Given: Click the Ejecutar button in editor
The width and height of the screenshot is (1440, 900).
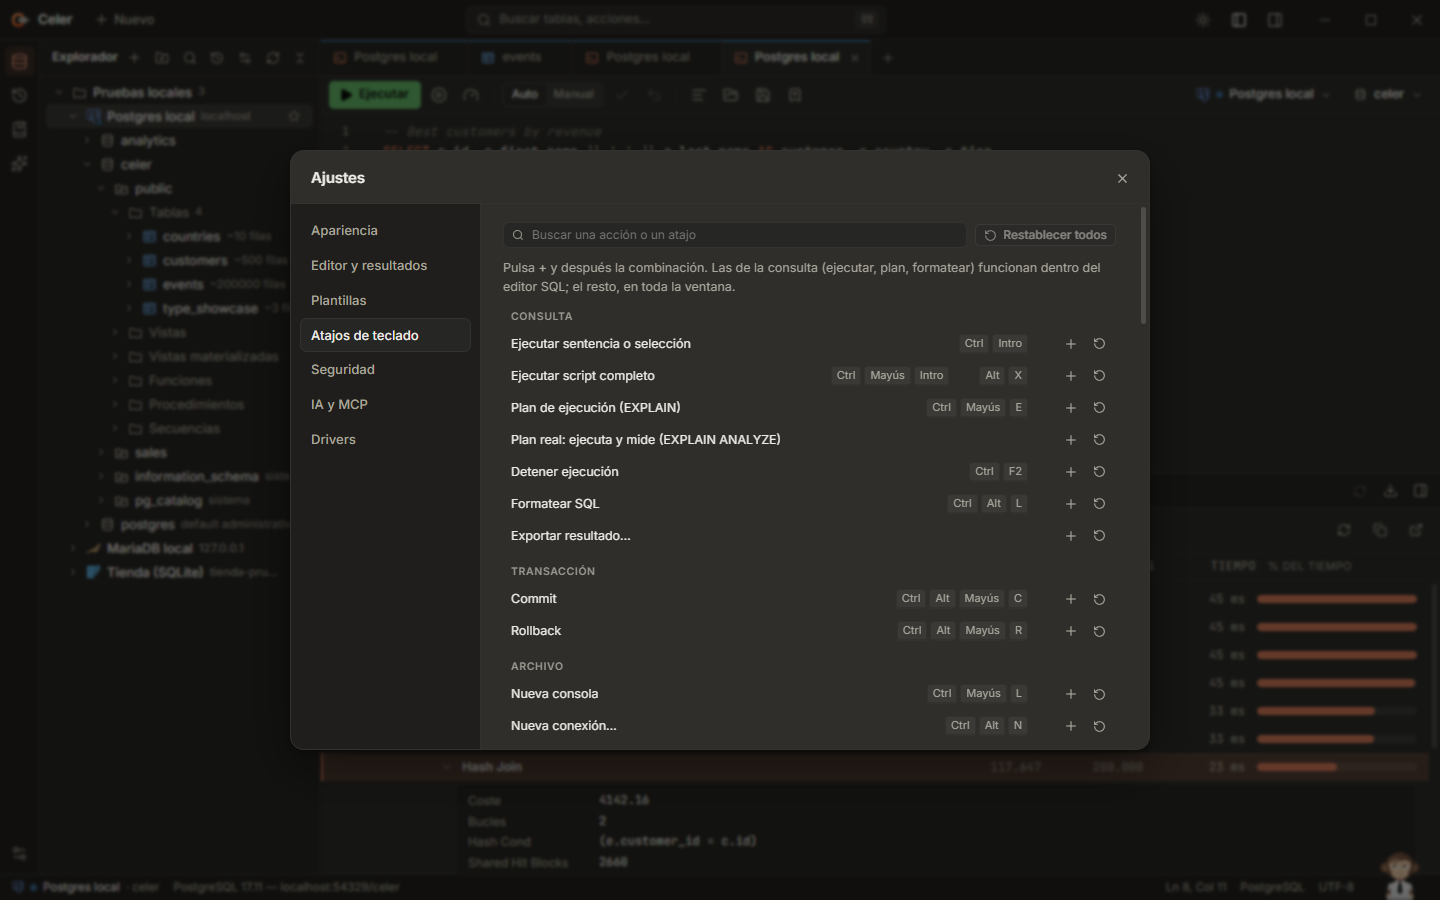Looking at the screenshot, I should [x=375, y=95].
